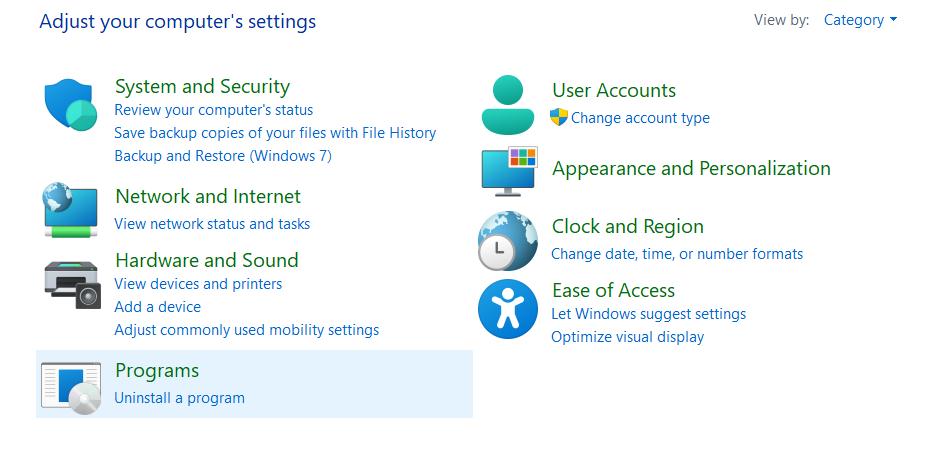The height and width of the screenshot is (458, 941).
Task: Open Ease of Access heading
Action: (613, 291)
